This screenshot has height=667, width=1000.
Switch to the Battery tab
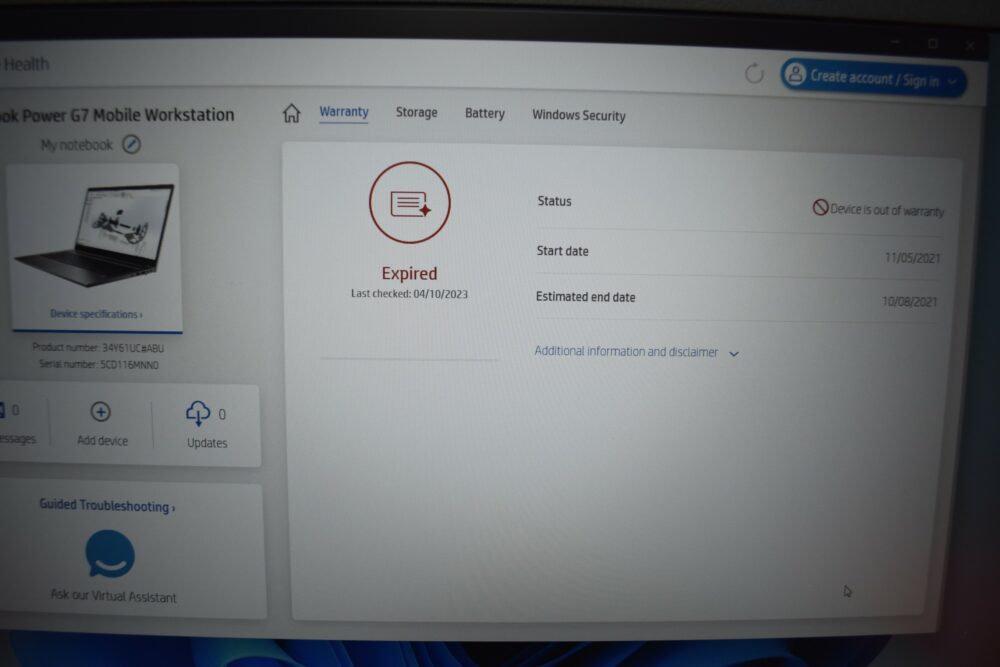tap(485, 114)
